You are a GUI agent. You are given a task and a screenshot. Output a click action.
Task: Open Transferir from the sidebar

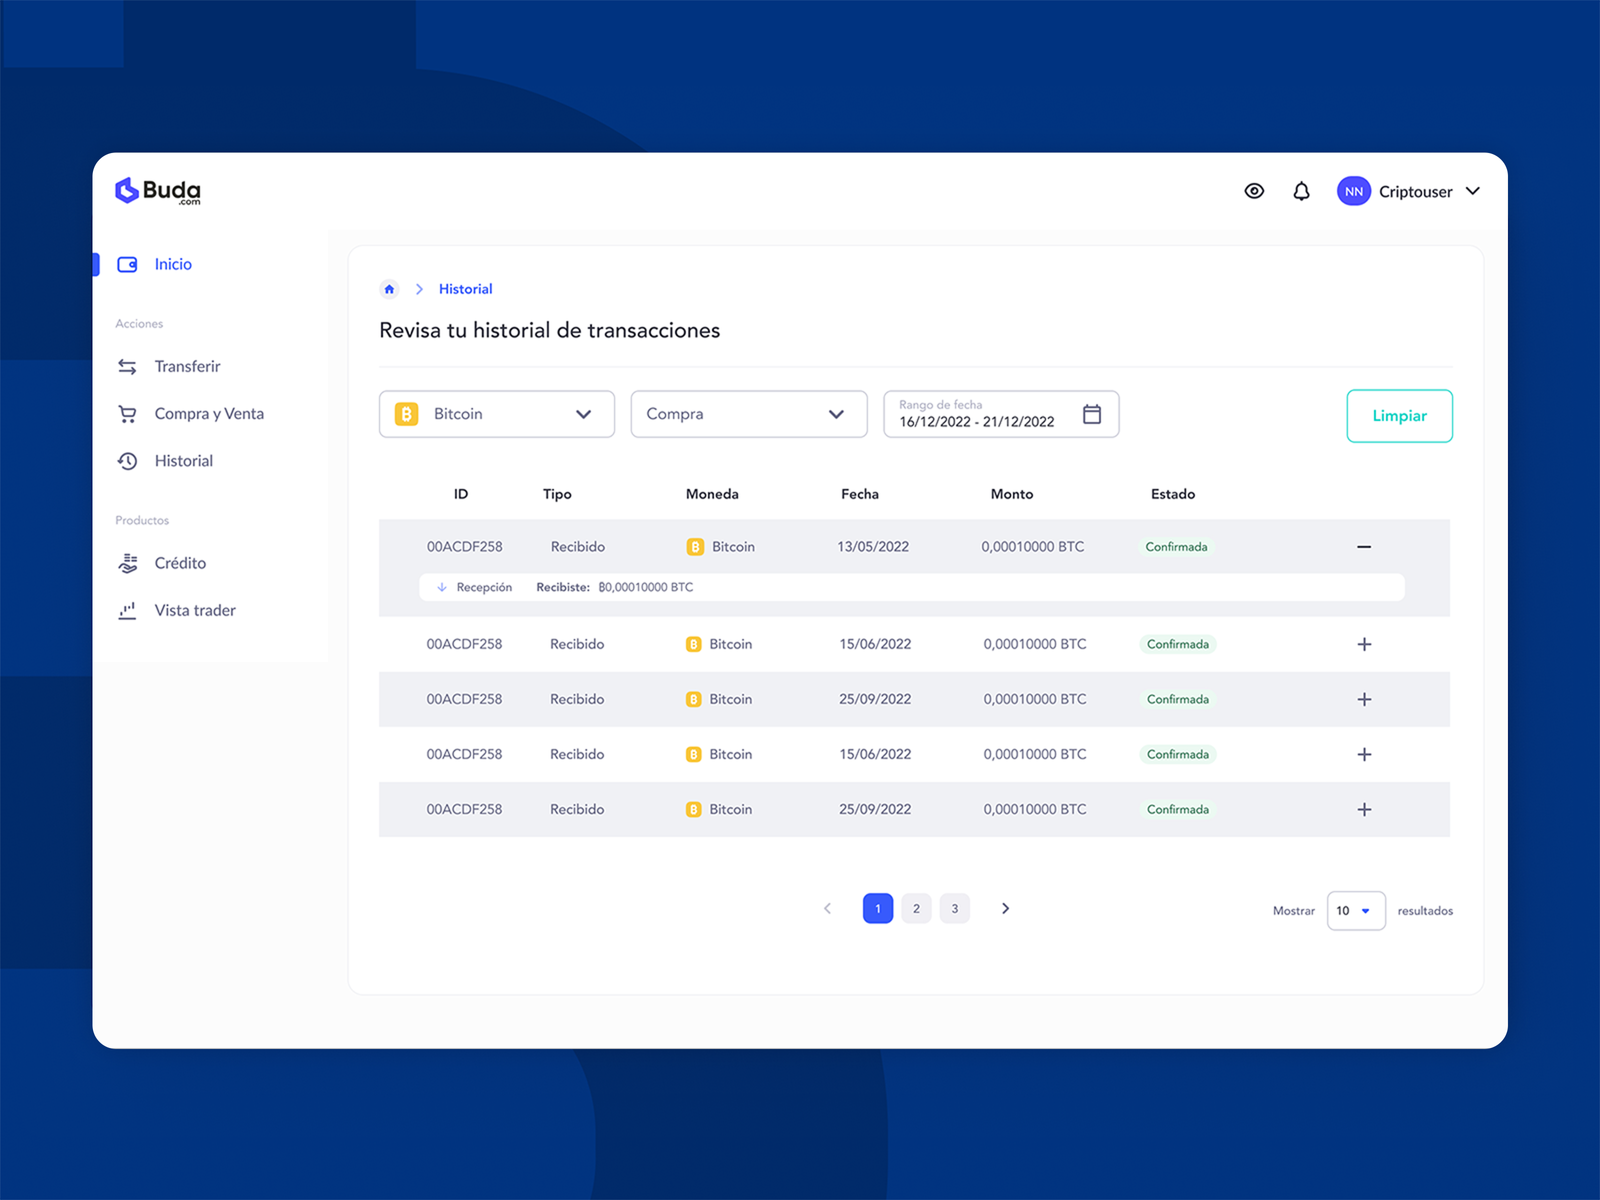tap(187, 366)
